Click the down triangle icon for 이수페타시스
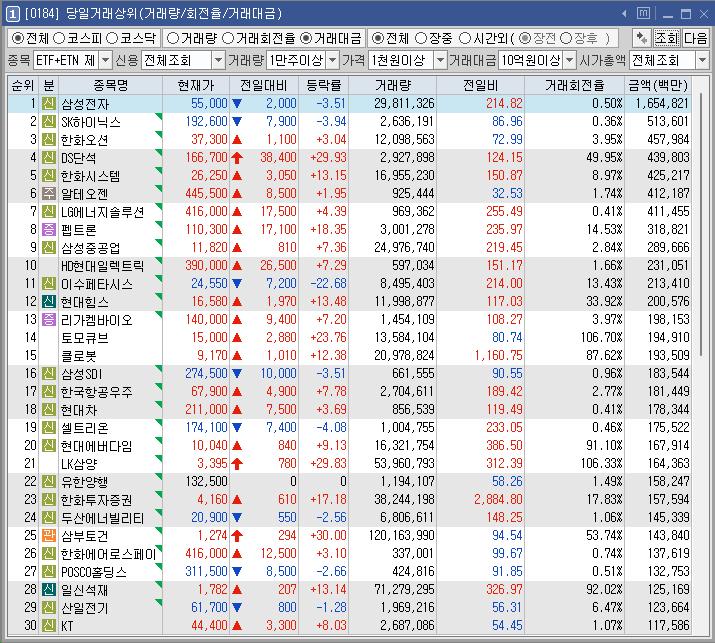The image size is (715, 643). (237, 284)
